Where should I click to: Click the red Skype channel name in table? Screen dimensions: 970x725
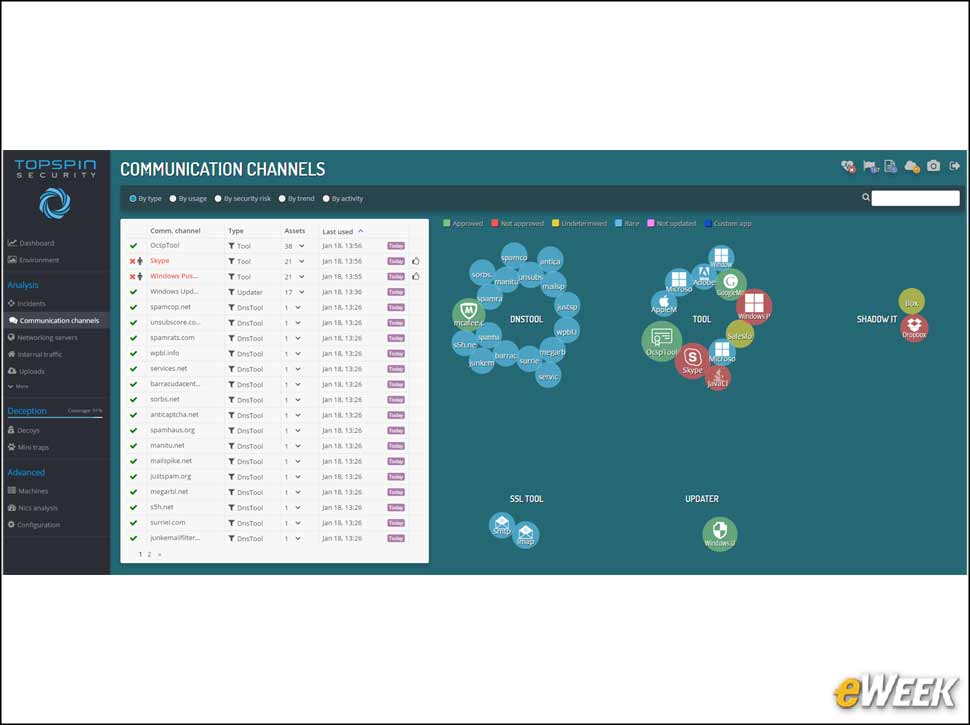point(160,261)
